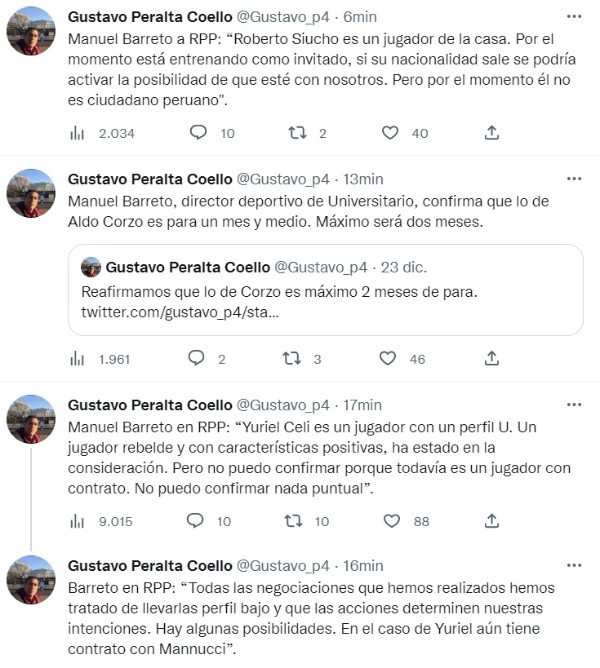Click the profile avatar on the 16min tweet
Viewport: 600px width, 668px height.
point(31,581)
